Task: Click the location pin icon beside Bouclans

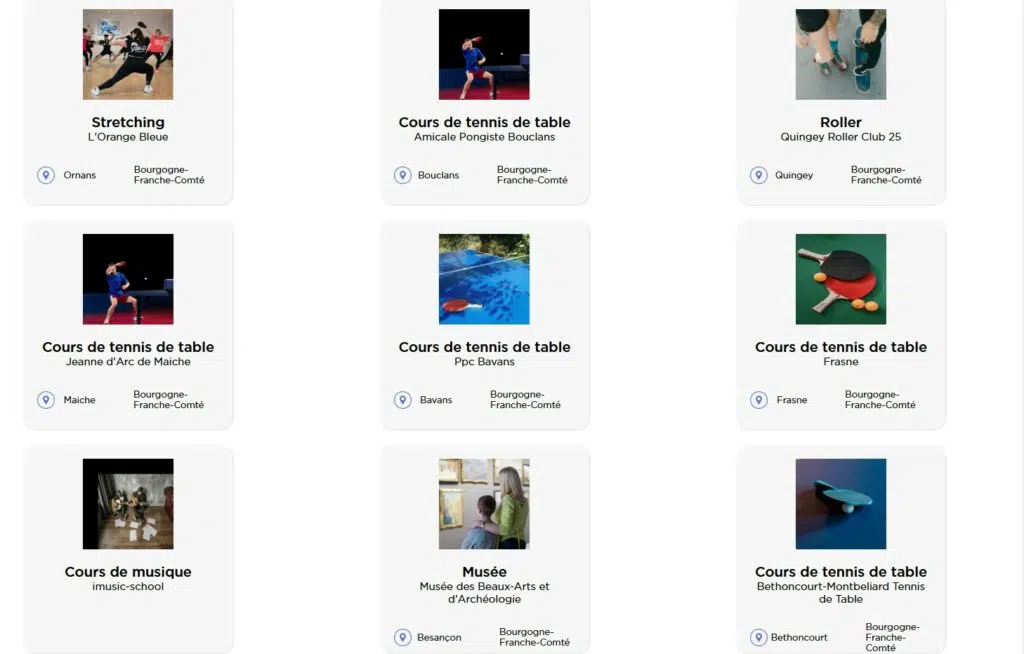Action: [x=402, y=175]
